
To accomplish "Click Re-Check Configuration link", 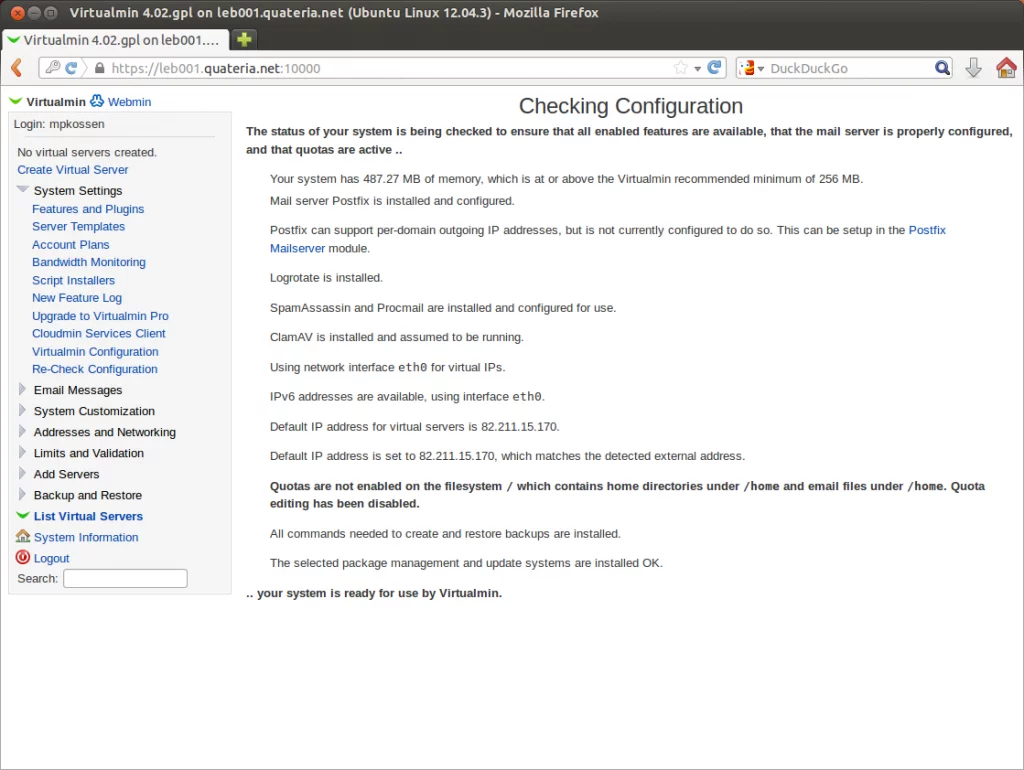I will (x=95, y=370).
